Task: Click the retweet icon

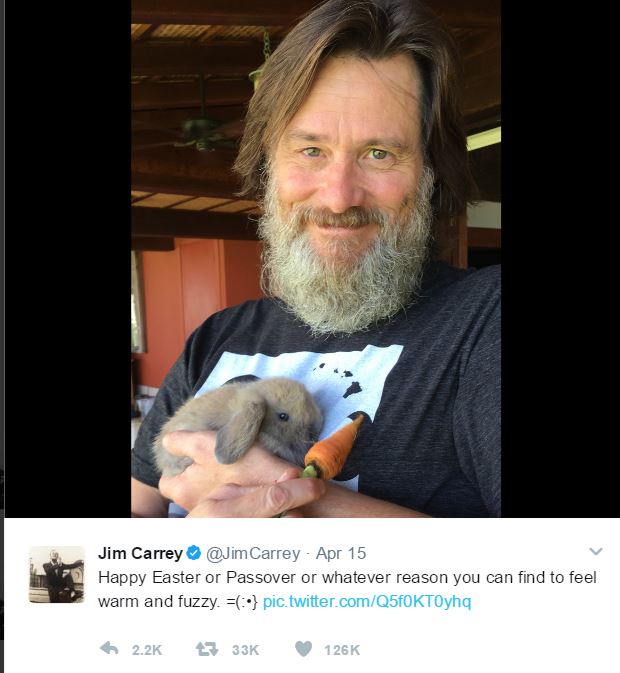Action: pyautogui.click(x=207, y=649)
